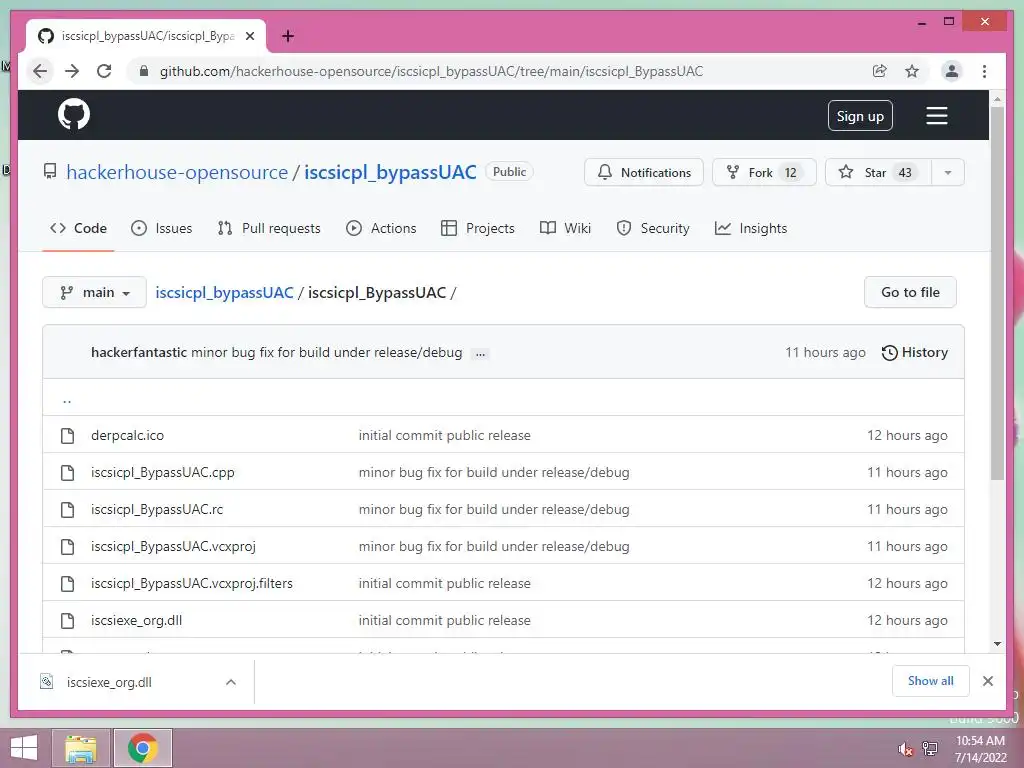Screen dimensions: 1024x768
Task: Share this page using share icon
Action: click(x=880, y=71)
